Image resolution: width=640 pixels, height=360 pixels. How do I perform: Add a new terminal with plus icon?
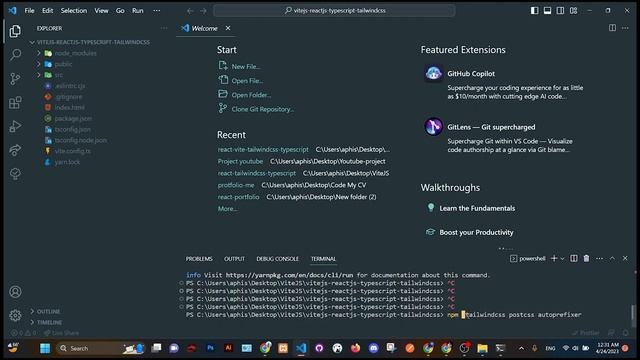554,258
